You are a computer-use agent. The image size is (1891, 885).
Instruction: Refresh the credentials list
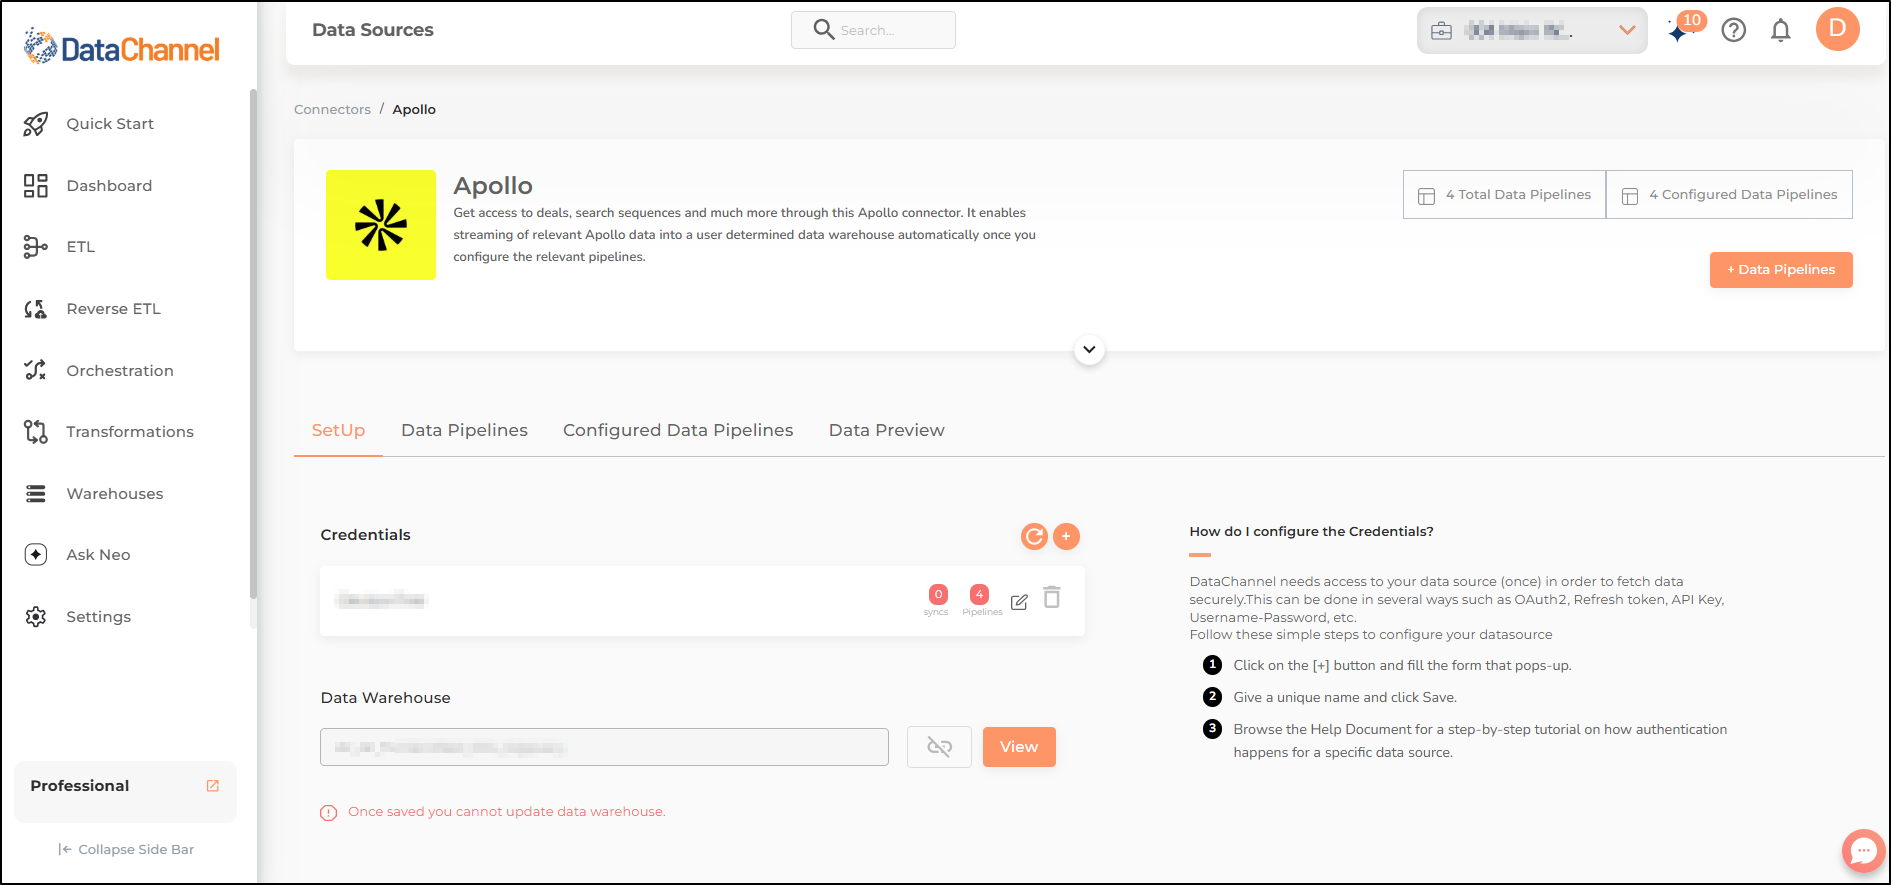[1034, 537]
